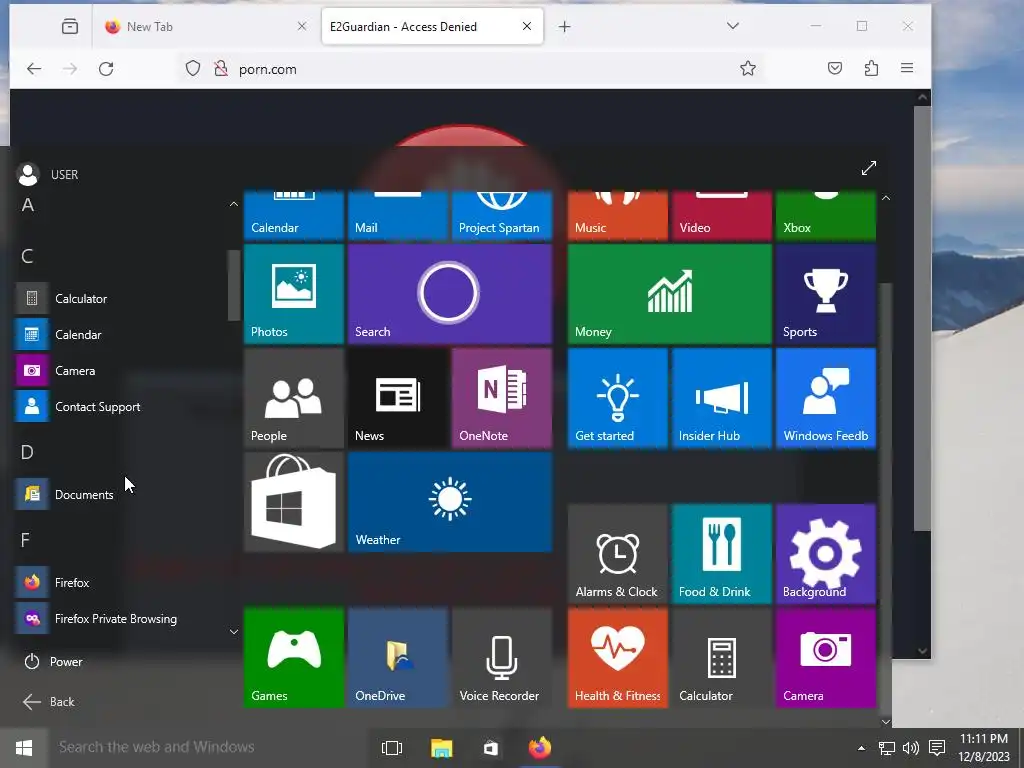1024x768 pixels.
Task: Open the Calendar tile
Action: (x=294, y=216)
